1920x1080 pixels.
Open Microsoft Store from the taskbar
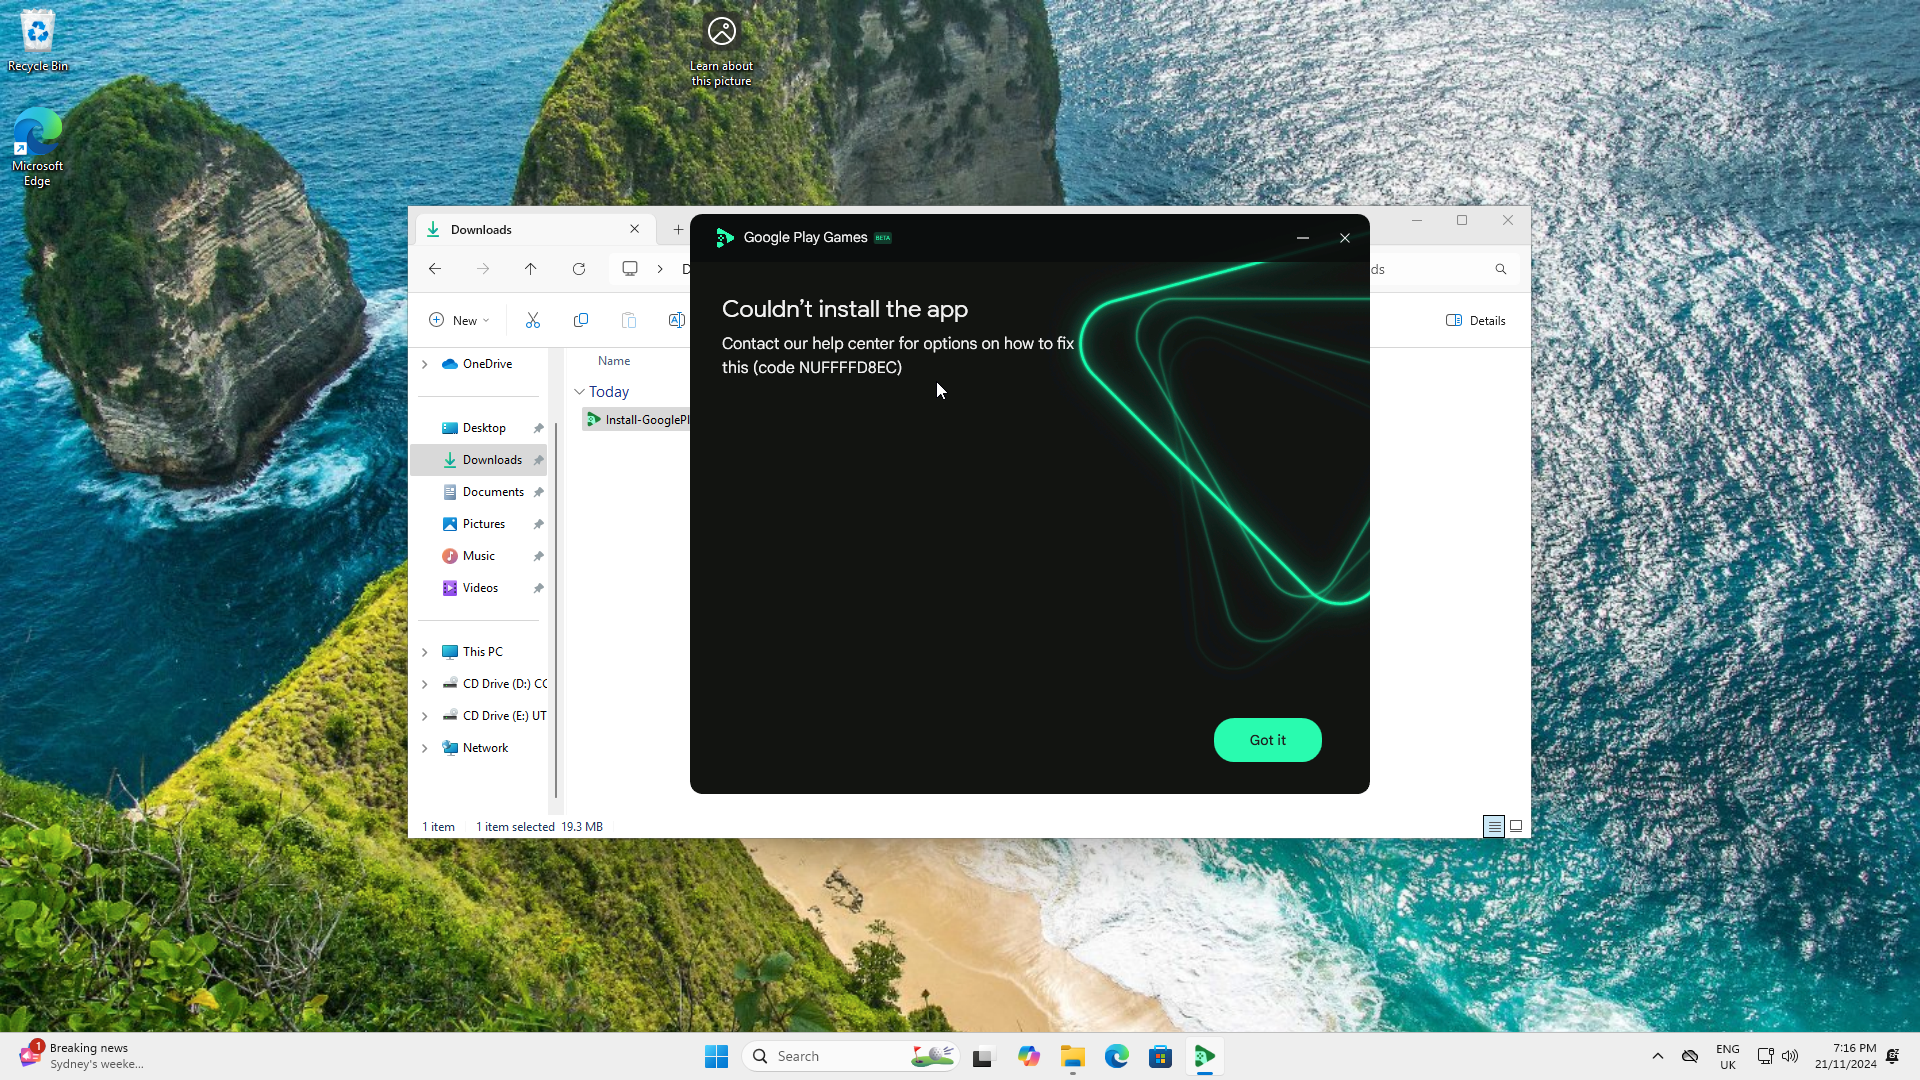(1160, 1056)
